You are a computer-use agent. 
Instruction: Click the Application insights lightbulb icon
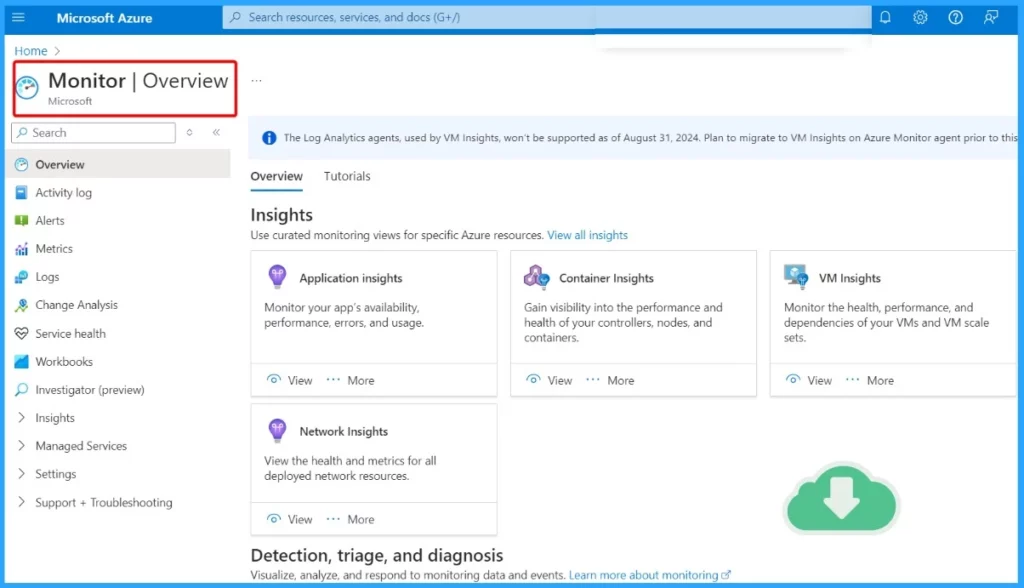[x=278, y=277]
